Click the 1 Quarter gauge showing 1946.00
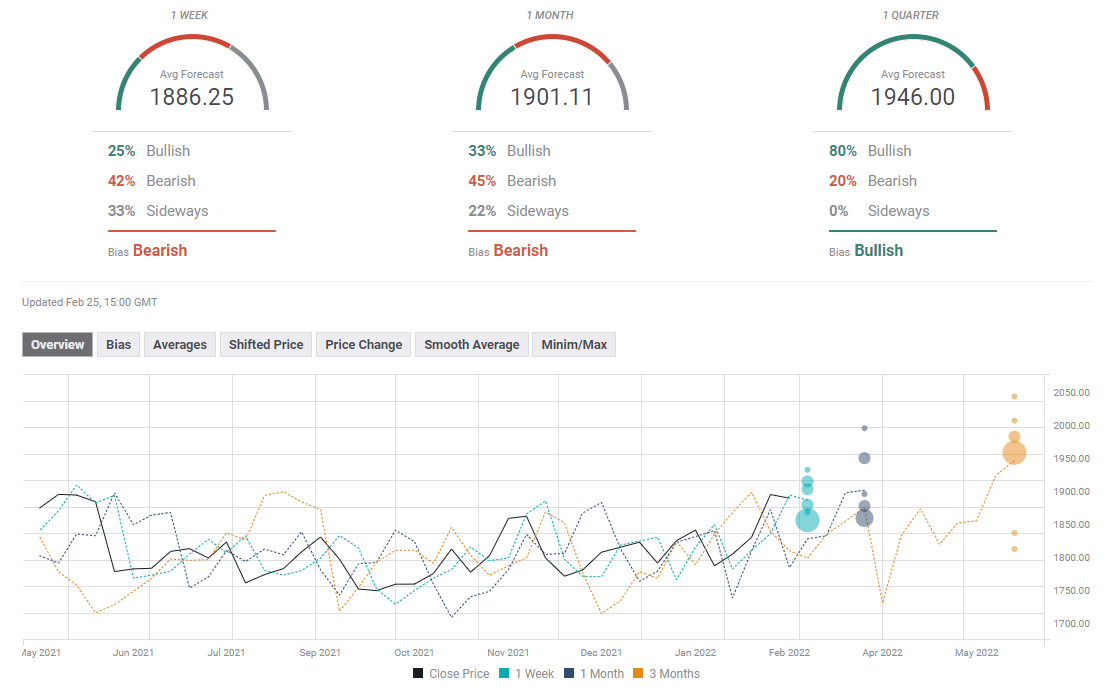 pos(912,80)
